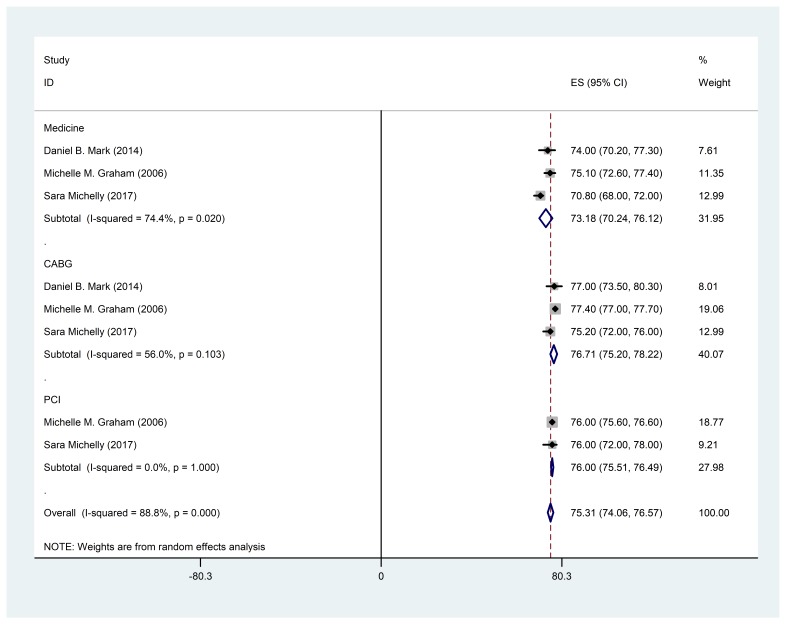This screenshot has width=786, height=624.
Task: Select weight value 7.61
Action: click(x=708, y=151)
